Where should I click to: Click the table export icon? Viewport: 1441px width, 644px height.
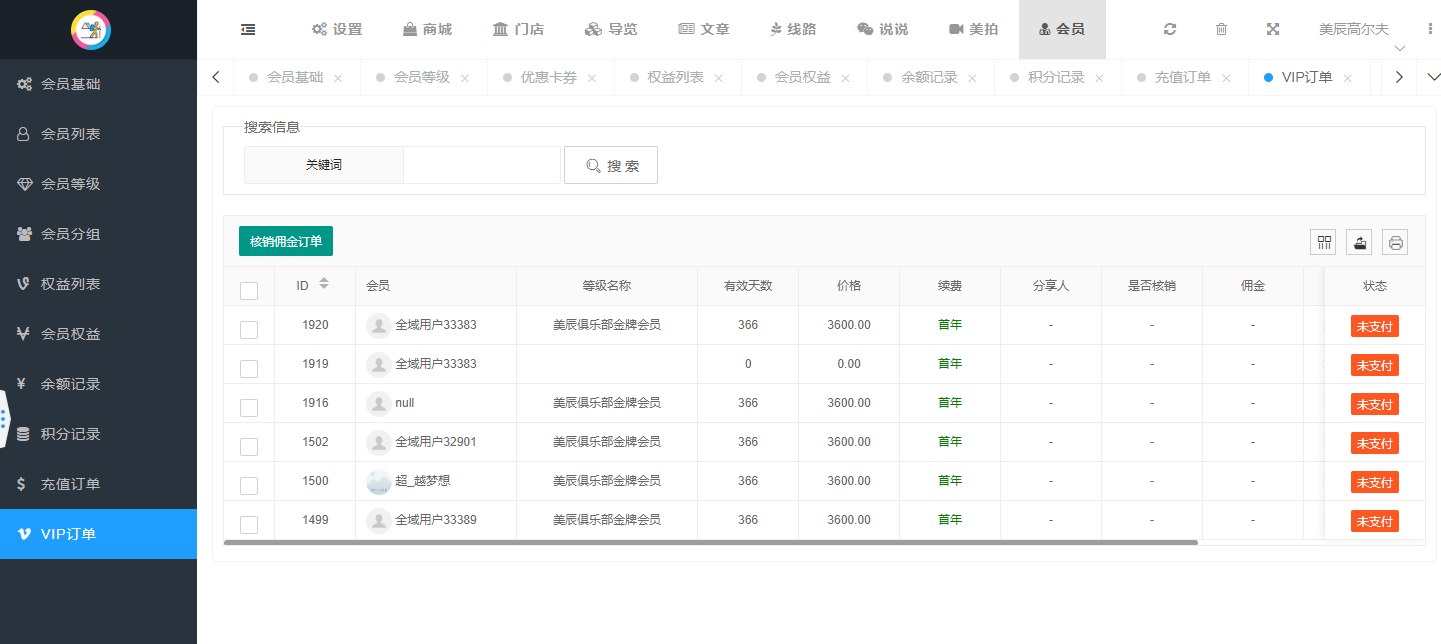[1360, 242]
